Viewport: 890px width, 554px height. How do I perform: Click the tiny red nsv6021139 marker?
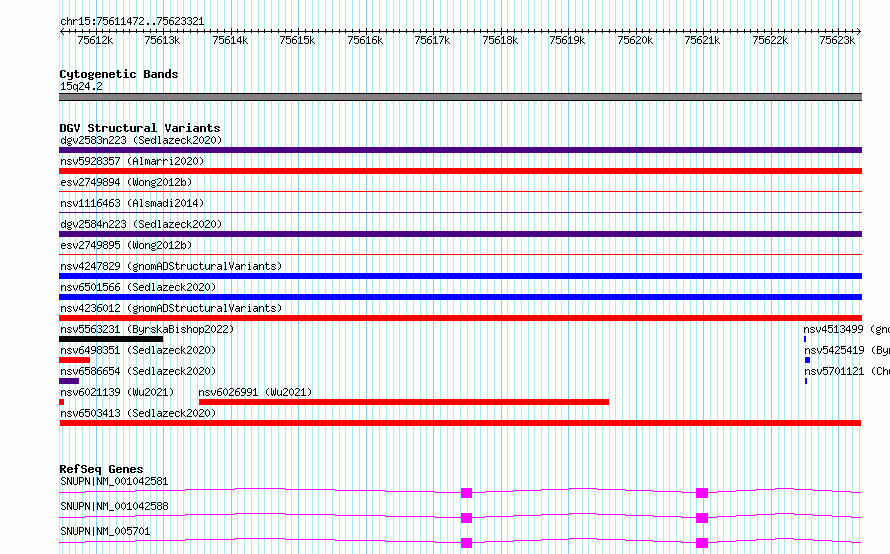pyautogui.click(x=62, y=402)
